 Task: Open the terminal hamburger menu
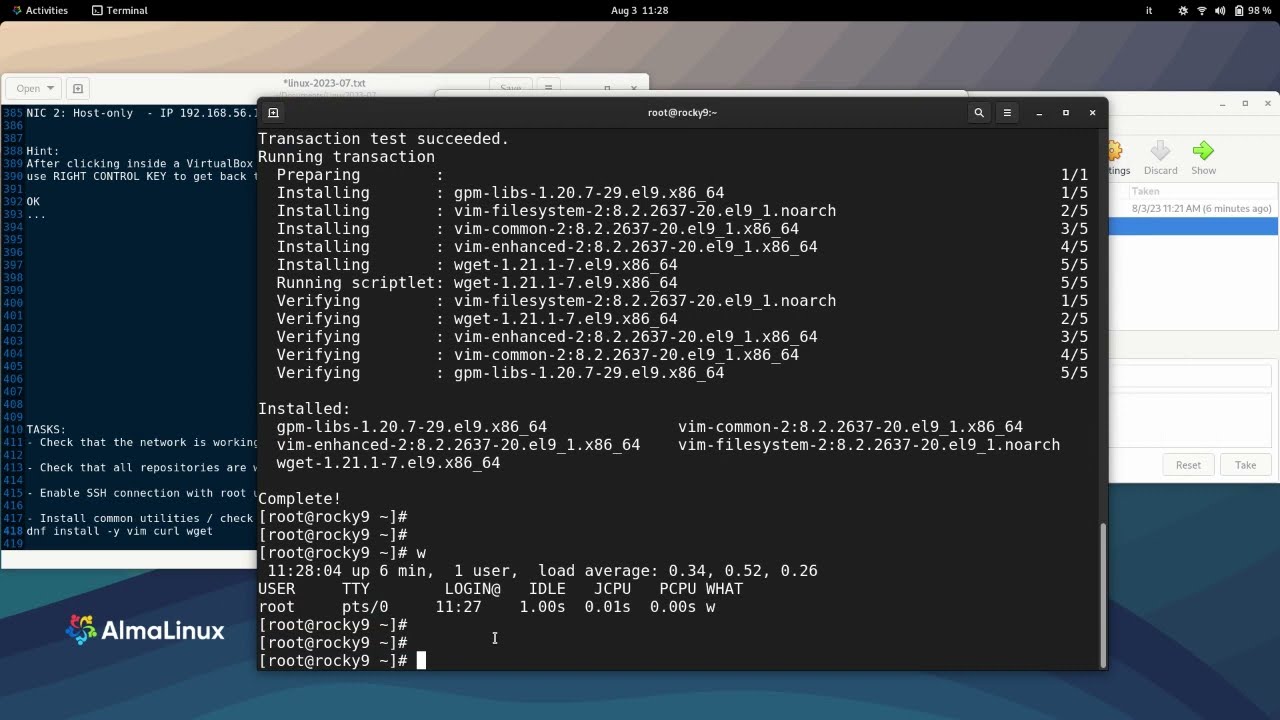1007,113
